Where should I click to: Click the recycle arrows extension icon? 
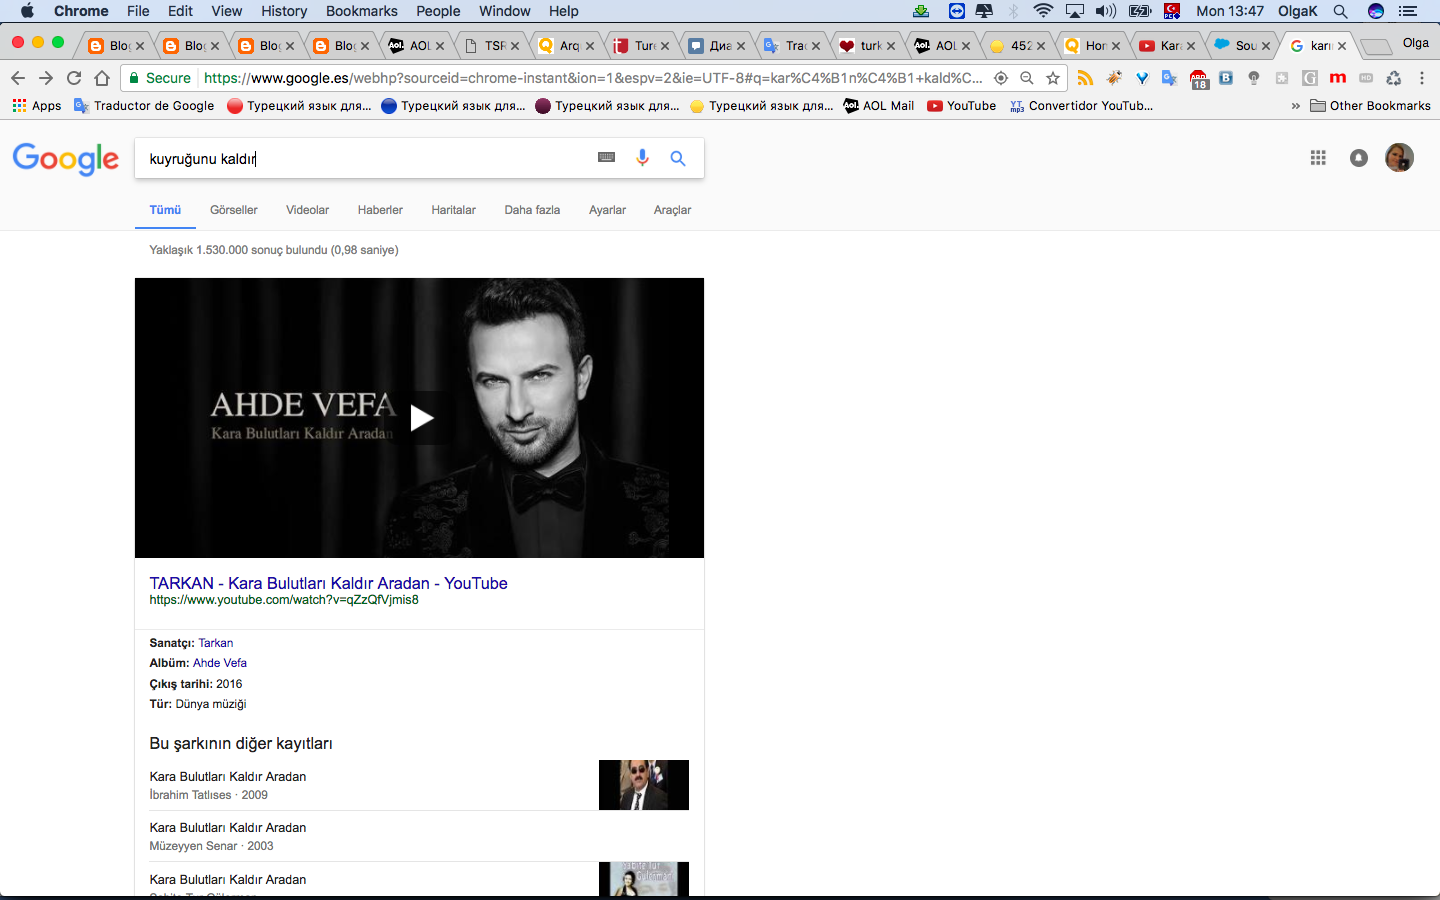coord(1394,78)
